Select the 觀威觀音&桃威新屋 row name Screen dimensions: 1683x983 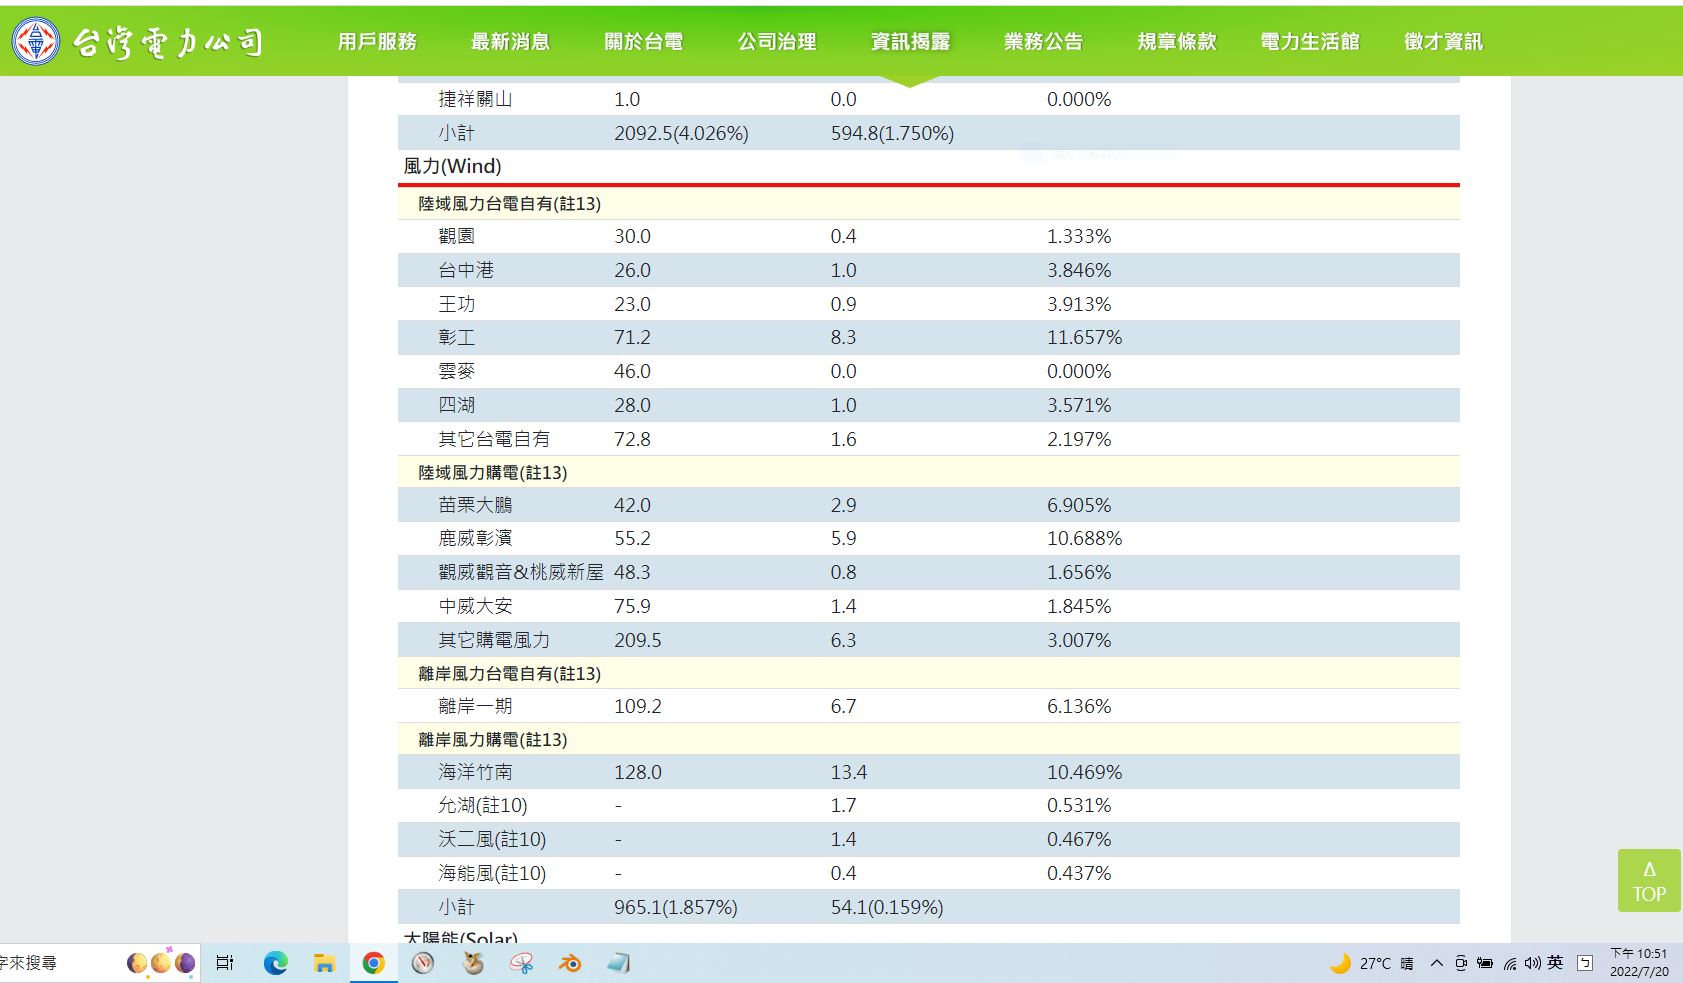pos(521,572)
